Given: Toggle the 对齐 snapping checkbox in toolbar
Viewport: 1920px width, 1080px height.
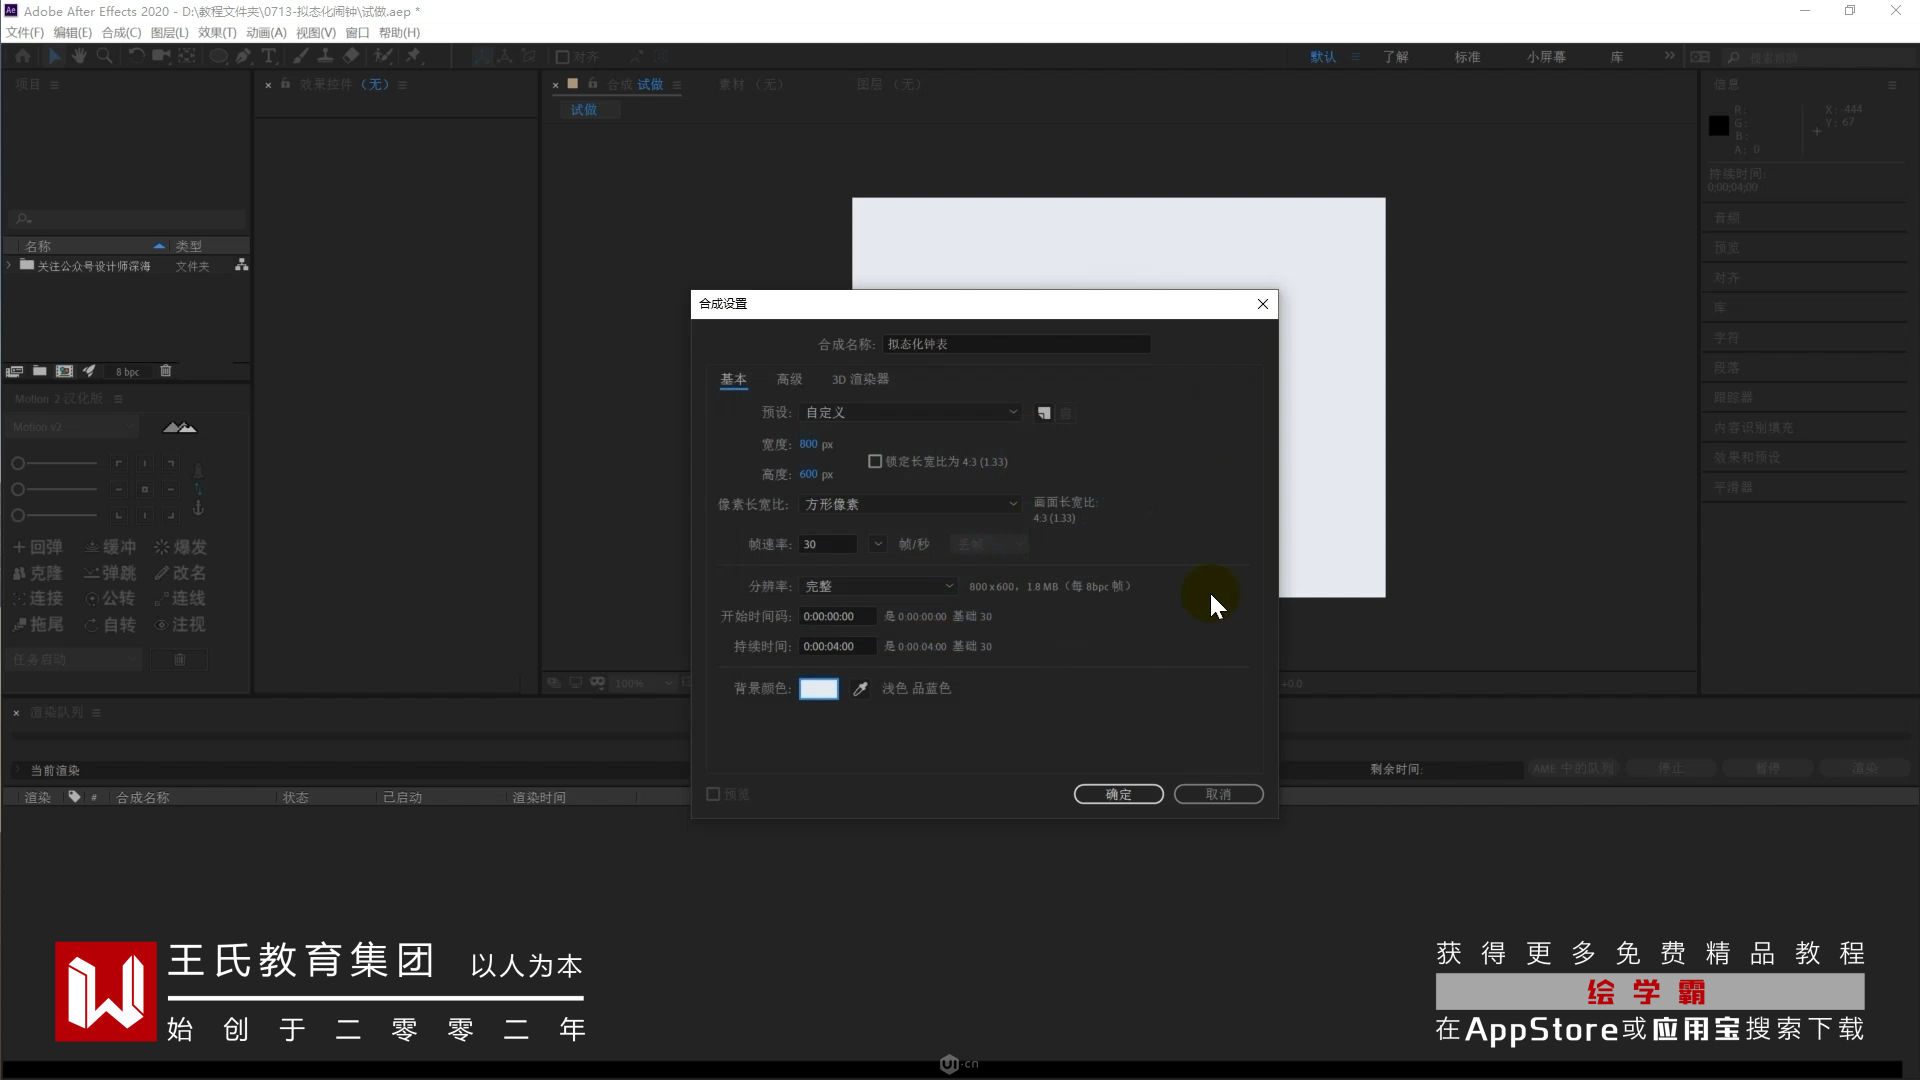Looking at the screenshot, I should click(x=562, y=57).
